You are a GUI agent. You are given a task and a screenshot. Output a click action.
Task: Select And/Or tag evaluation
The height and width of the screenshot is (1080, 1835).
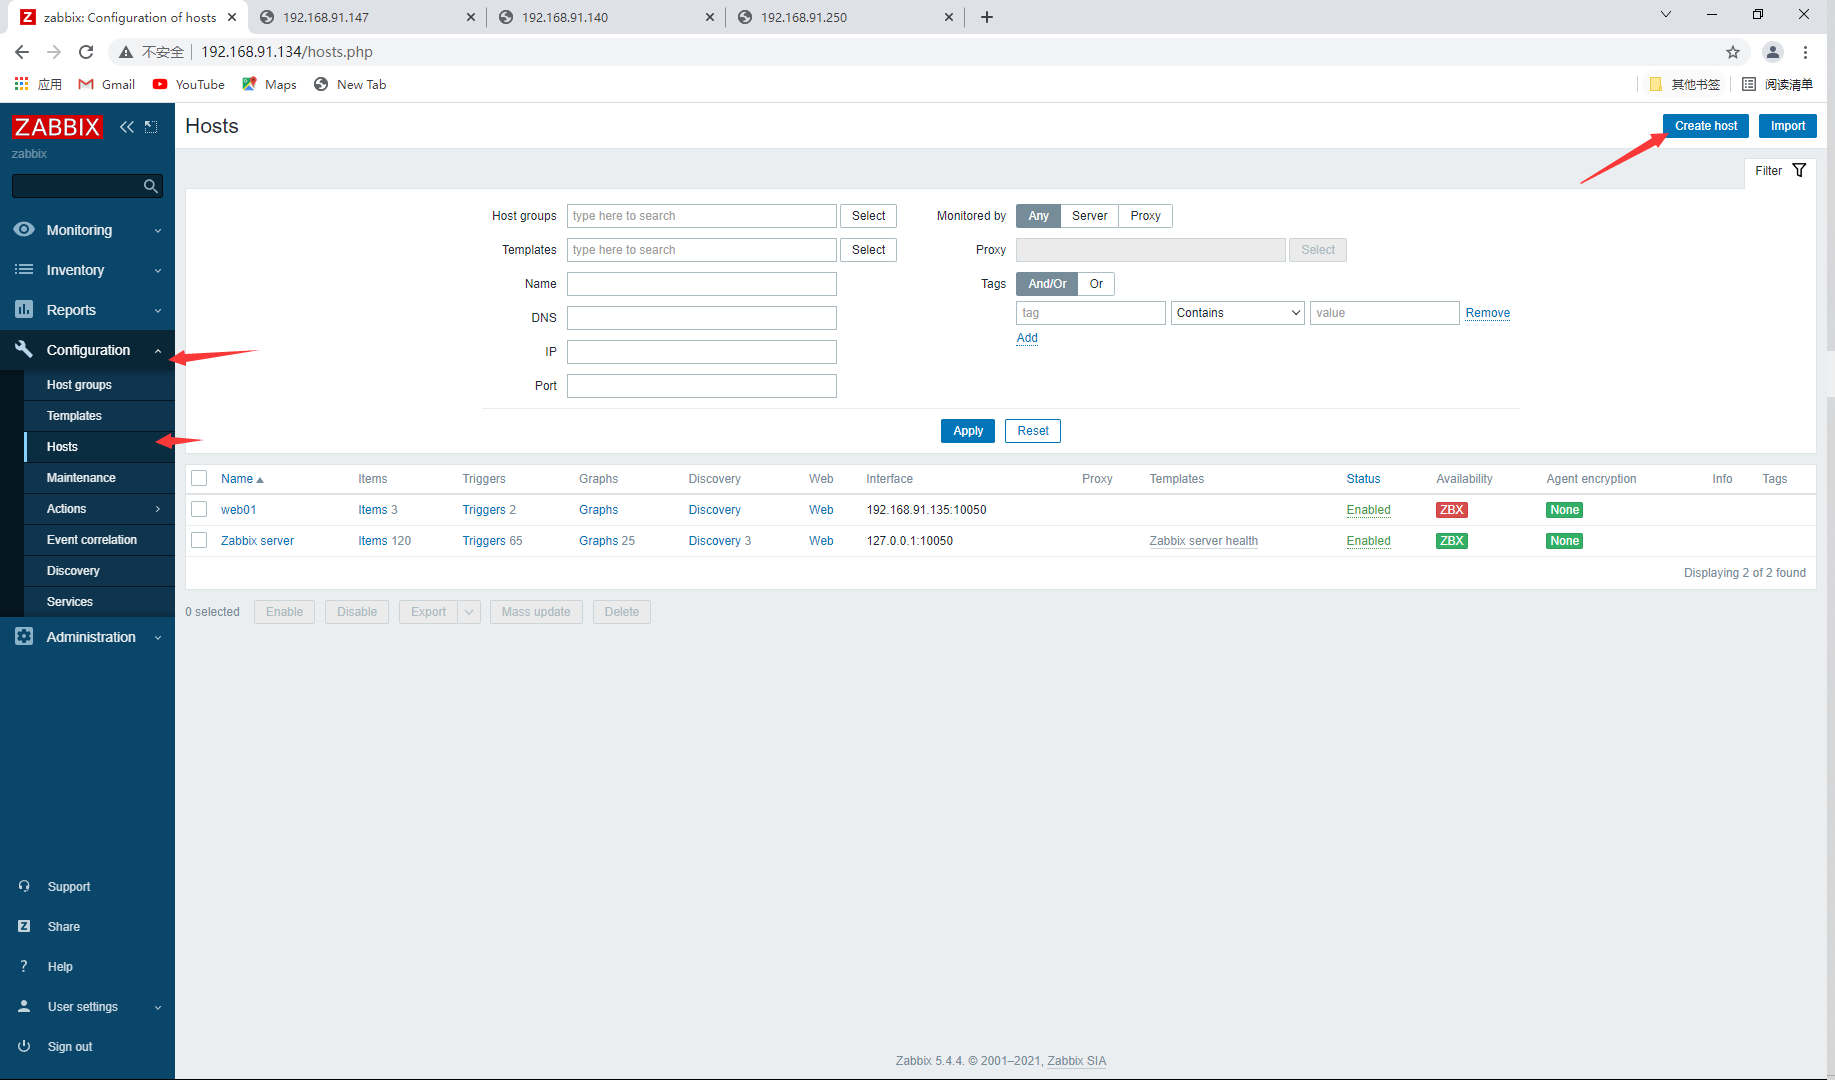(x=1047, y=284)
